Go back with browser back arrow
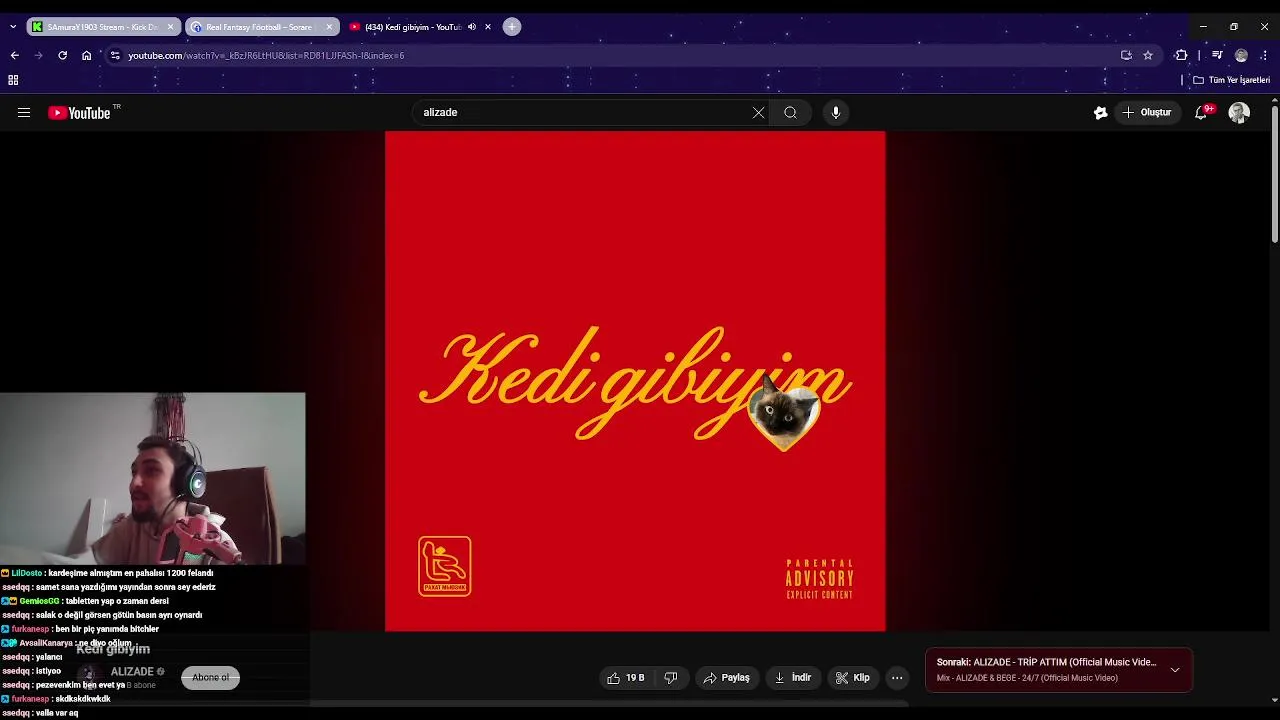 (14, 55)
